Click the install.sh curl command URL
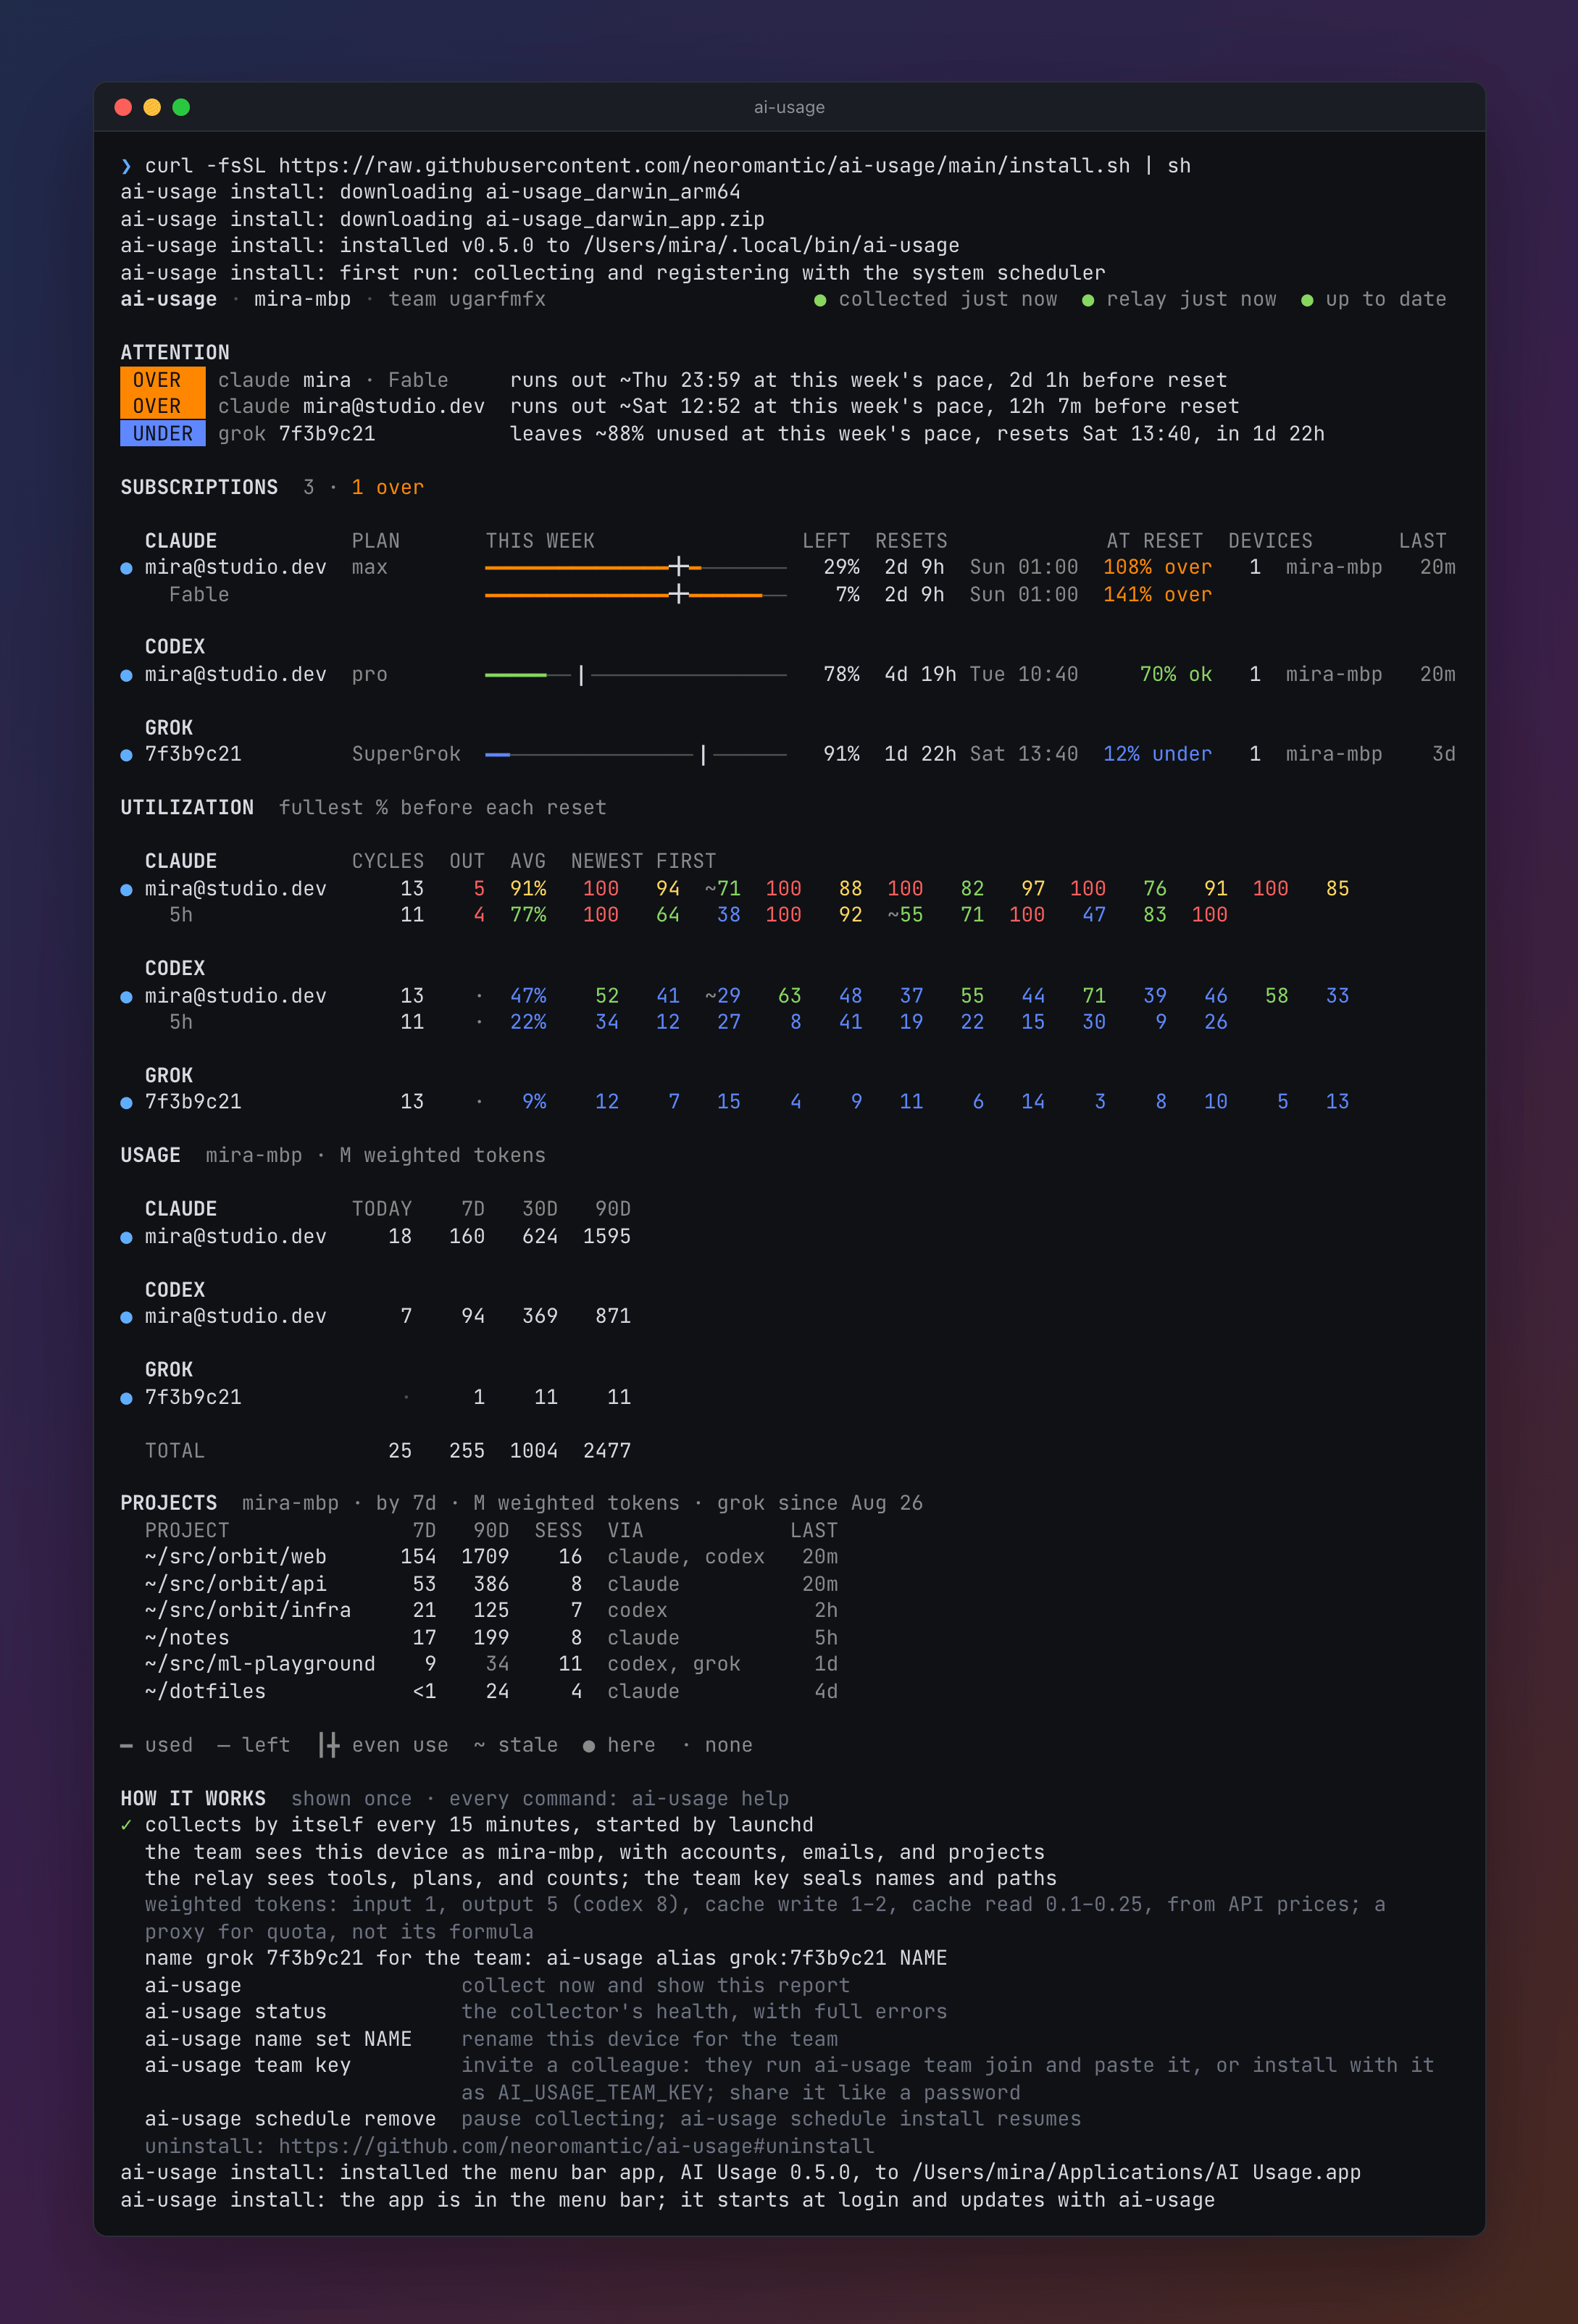1578x2324 pixels. click(704, 166)
